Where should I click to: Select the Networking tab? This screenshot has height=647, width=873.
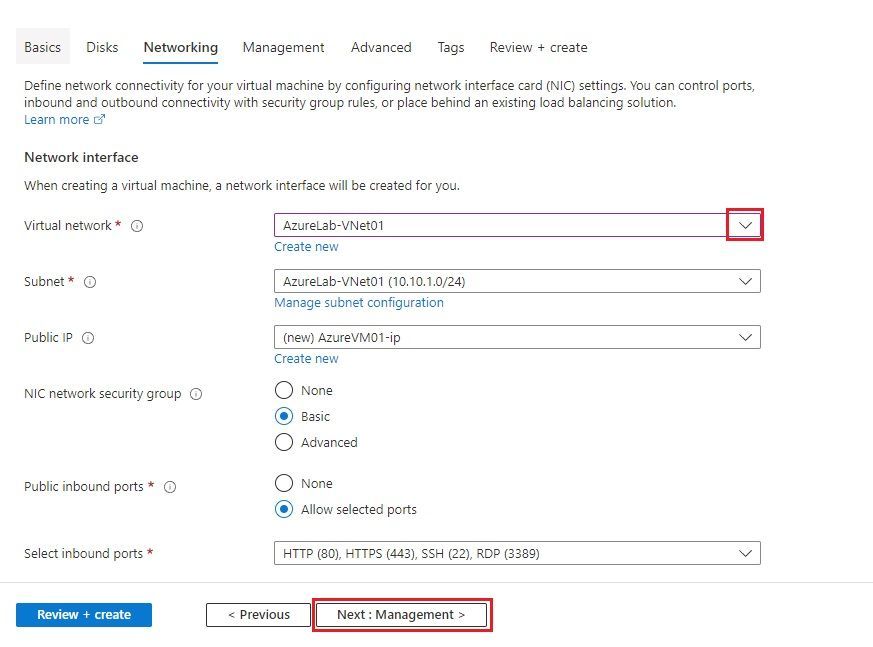180,47
